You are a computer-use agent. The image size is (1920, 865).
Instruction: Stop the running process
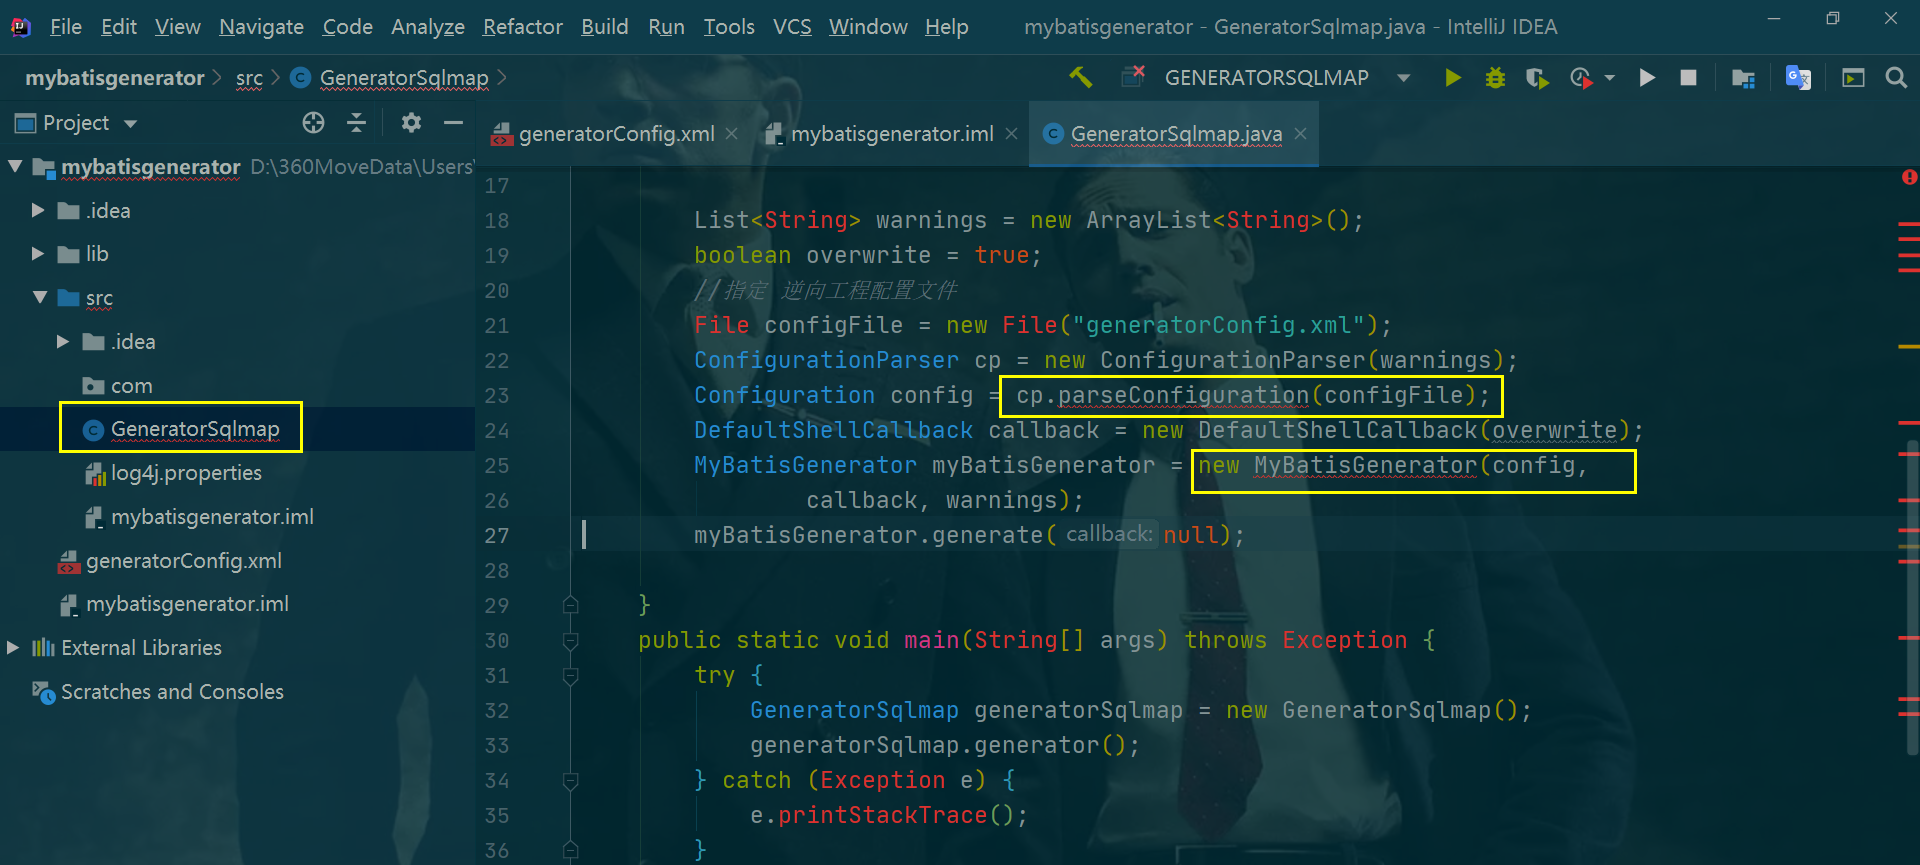pyautogui.click(x=1688, y=77)
